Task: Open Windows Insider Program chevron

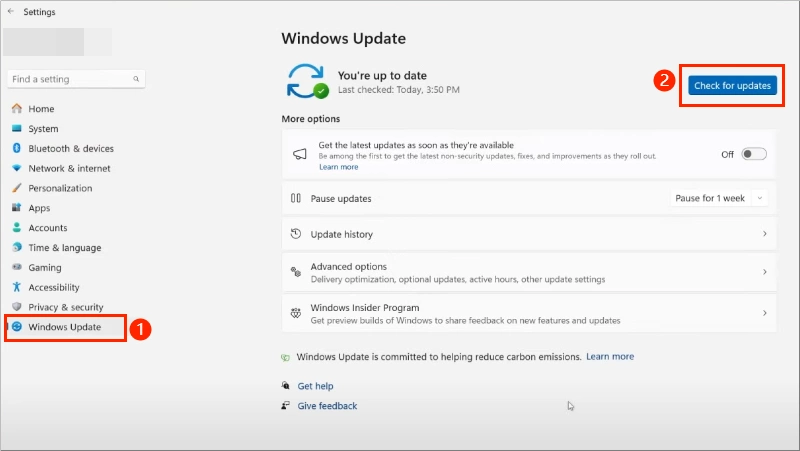Action: pyautogui.click(x=764, y=313)
